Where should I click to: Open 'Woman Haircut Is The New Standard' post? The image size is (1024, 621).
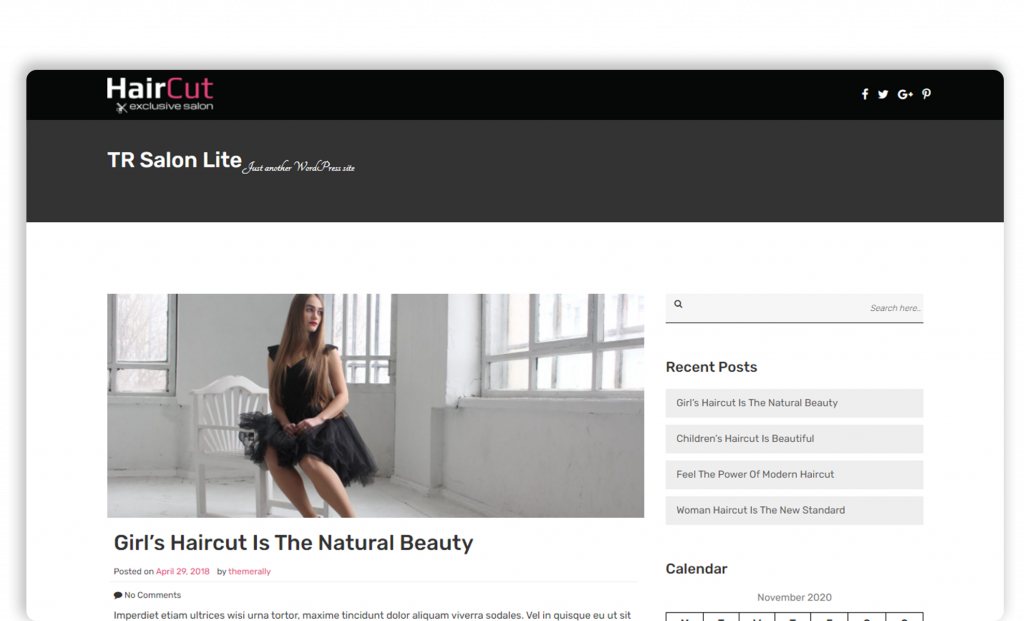pyautogui.click(x=794, y=511)
